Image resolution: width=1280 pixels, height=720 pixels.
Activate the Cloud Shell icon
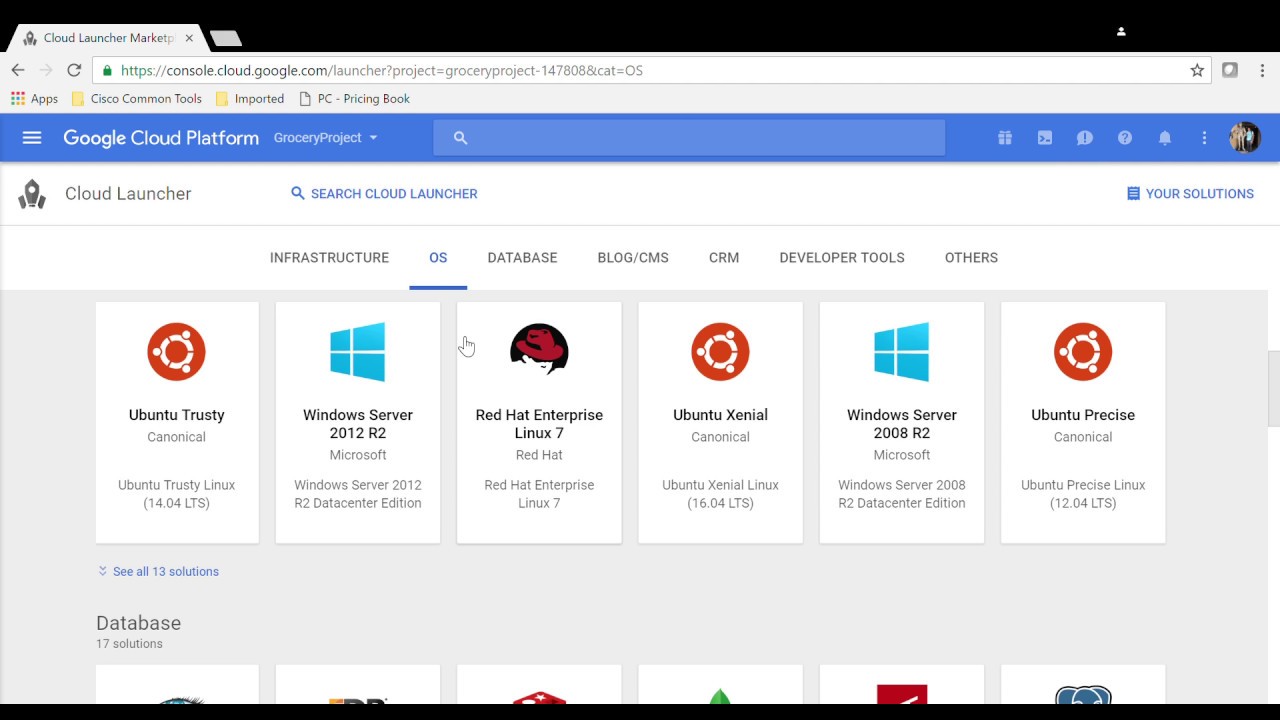(1045, 138)
